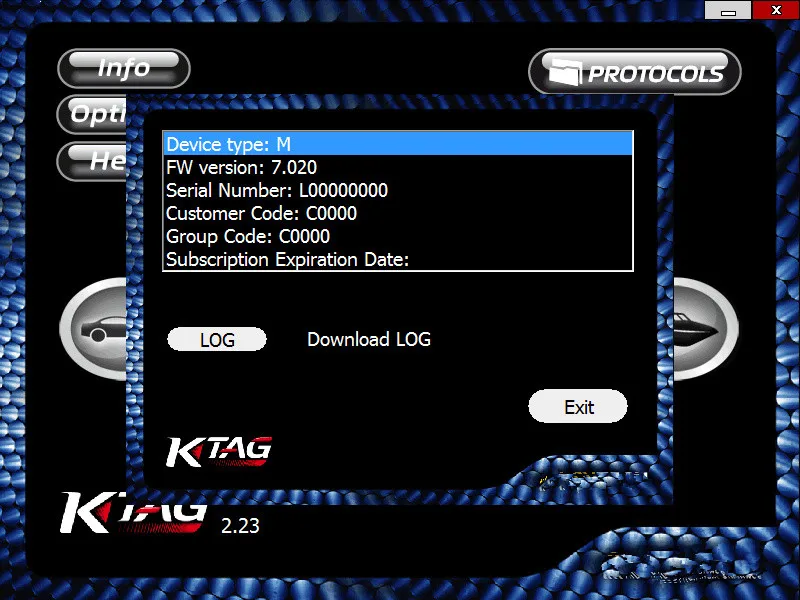Click the K-TAG logo in the dialog
800x600 pixels.
[x=219, y=452]
